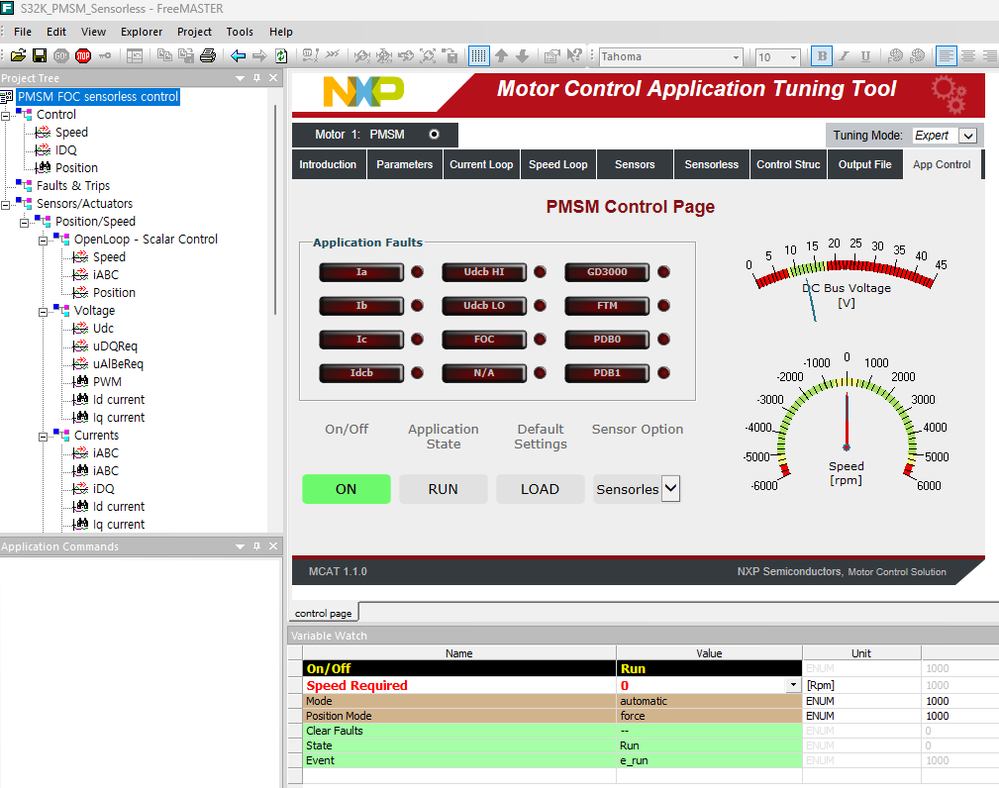
Task: Click the NXP logo in the header
Action: pyautogui.click(x=364, y=92)
